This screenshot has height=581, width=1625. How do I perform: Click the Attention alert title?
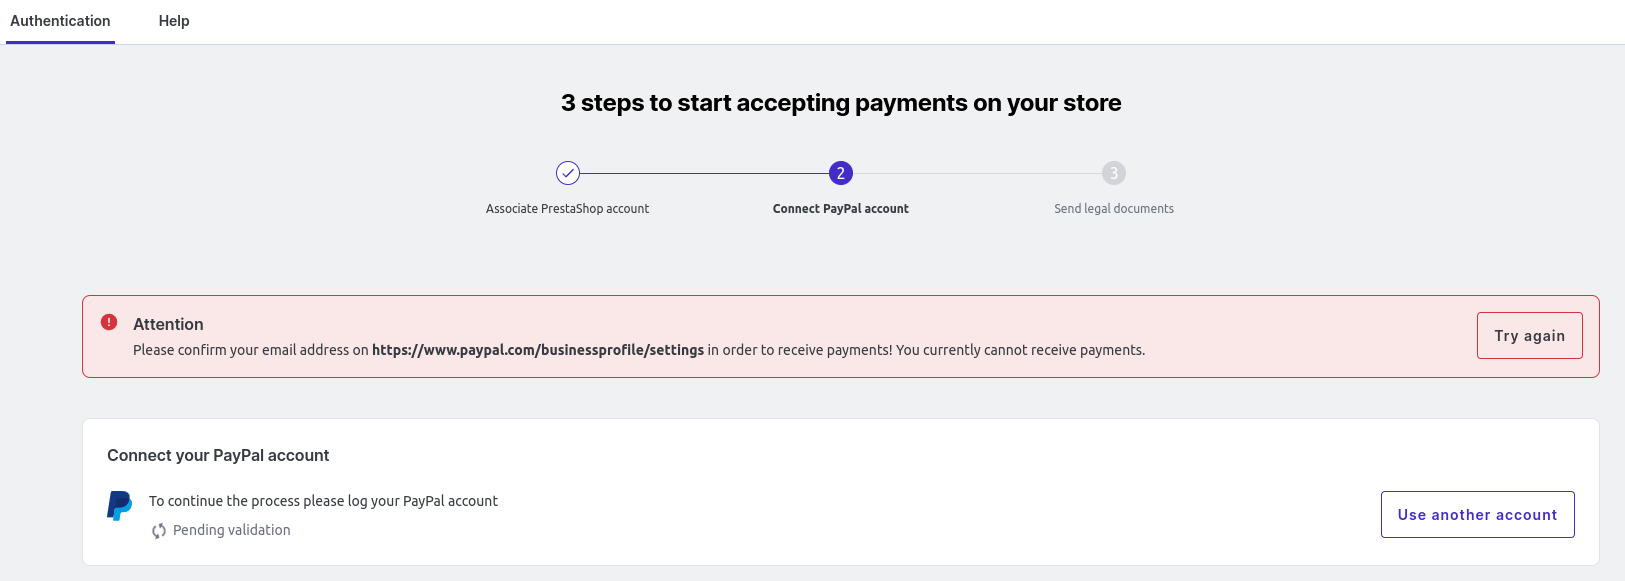coord(168,324)
